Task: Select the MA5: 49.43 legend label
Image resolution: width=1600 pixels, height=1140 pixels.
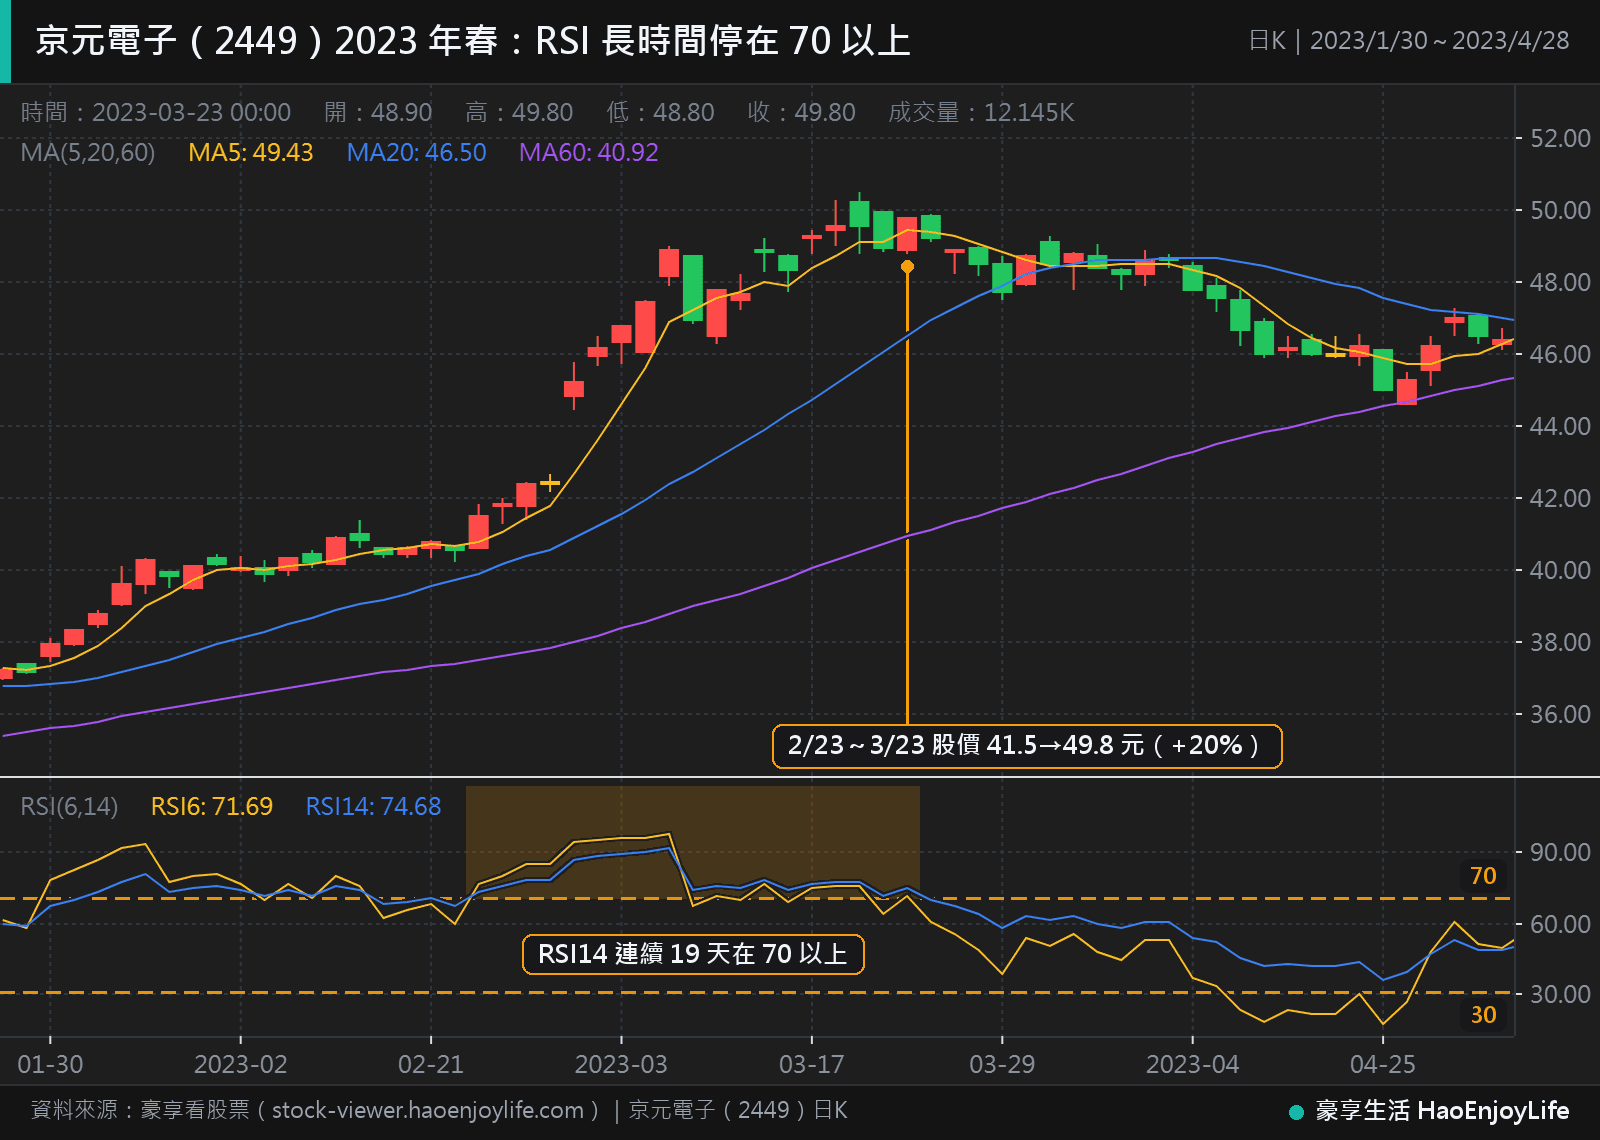Action: coord(250,152)
